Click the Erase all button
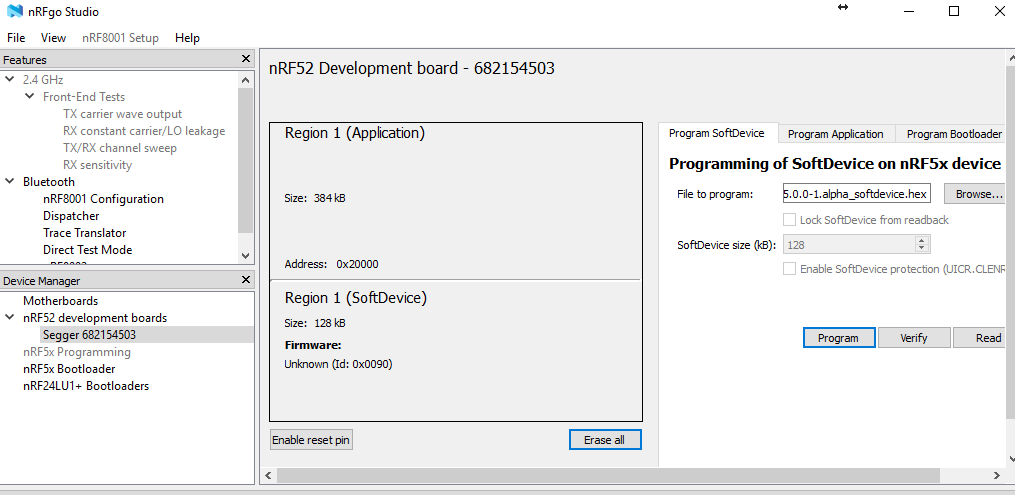The image size is (1015, 495). (605, 440)
